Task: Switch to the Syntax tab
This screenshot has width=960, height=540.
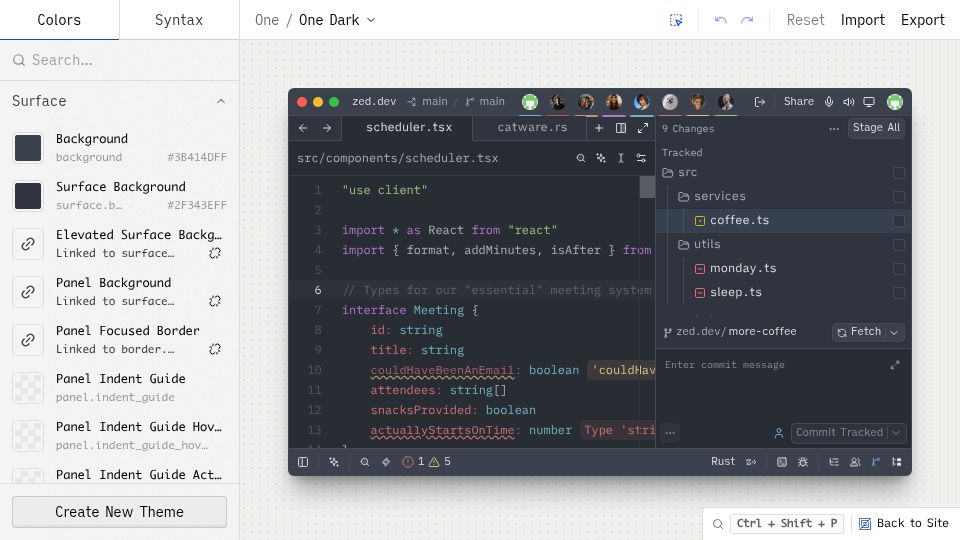Action: click(x=179, y=20)
